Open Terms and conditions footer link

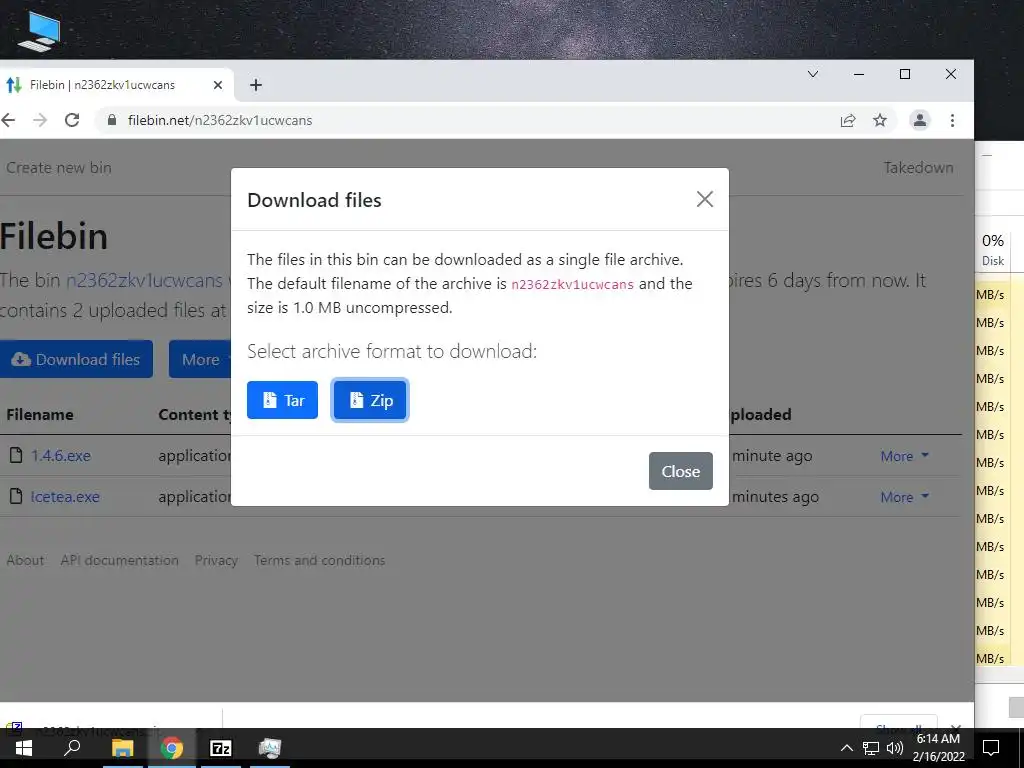click(x=319, y=560)
